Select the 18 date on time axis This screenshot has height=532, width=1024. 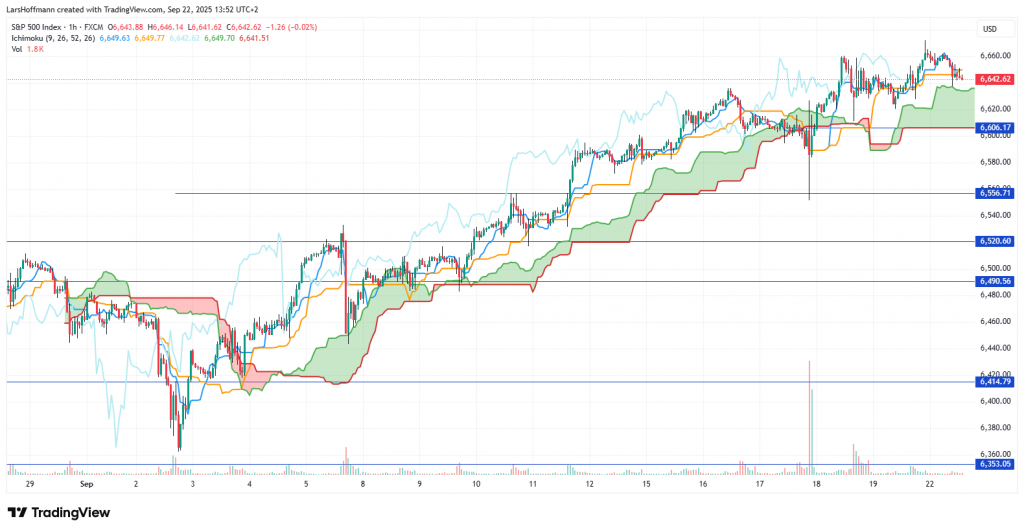(x=816, y=483)
